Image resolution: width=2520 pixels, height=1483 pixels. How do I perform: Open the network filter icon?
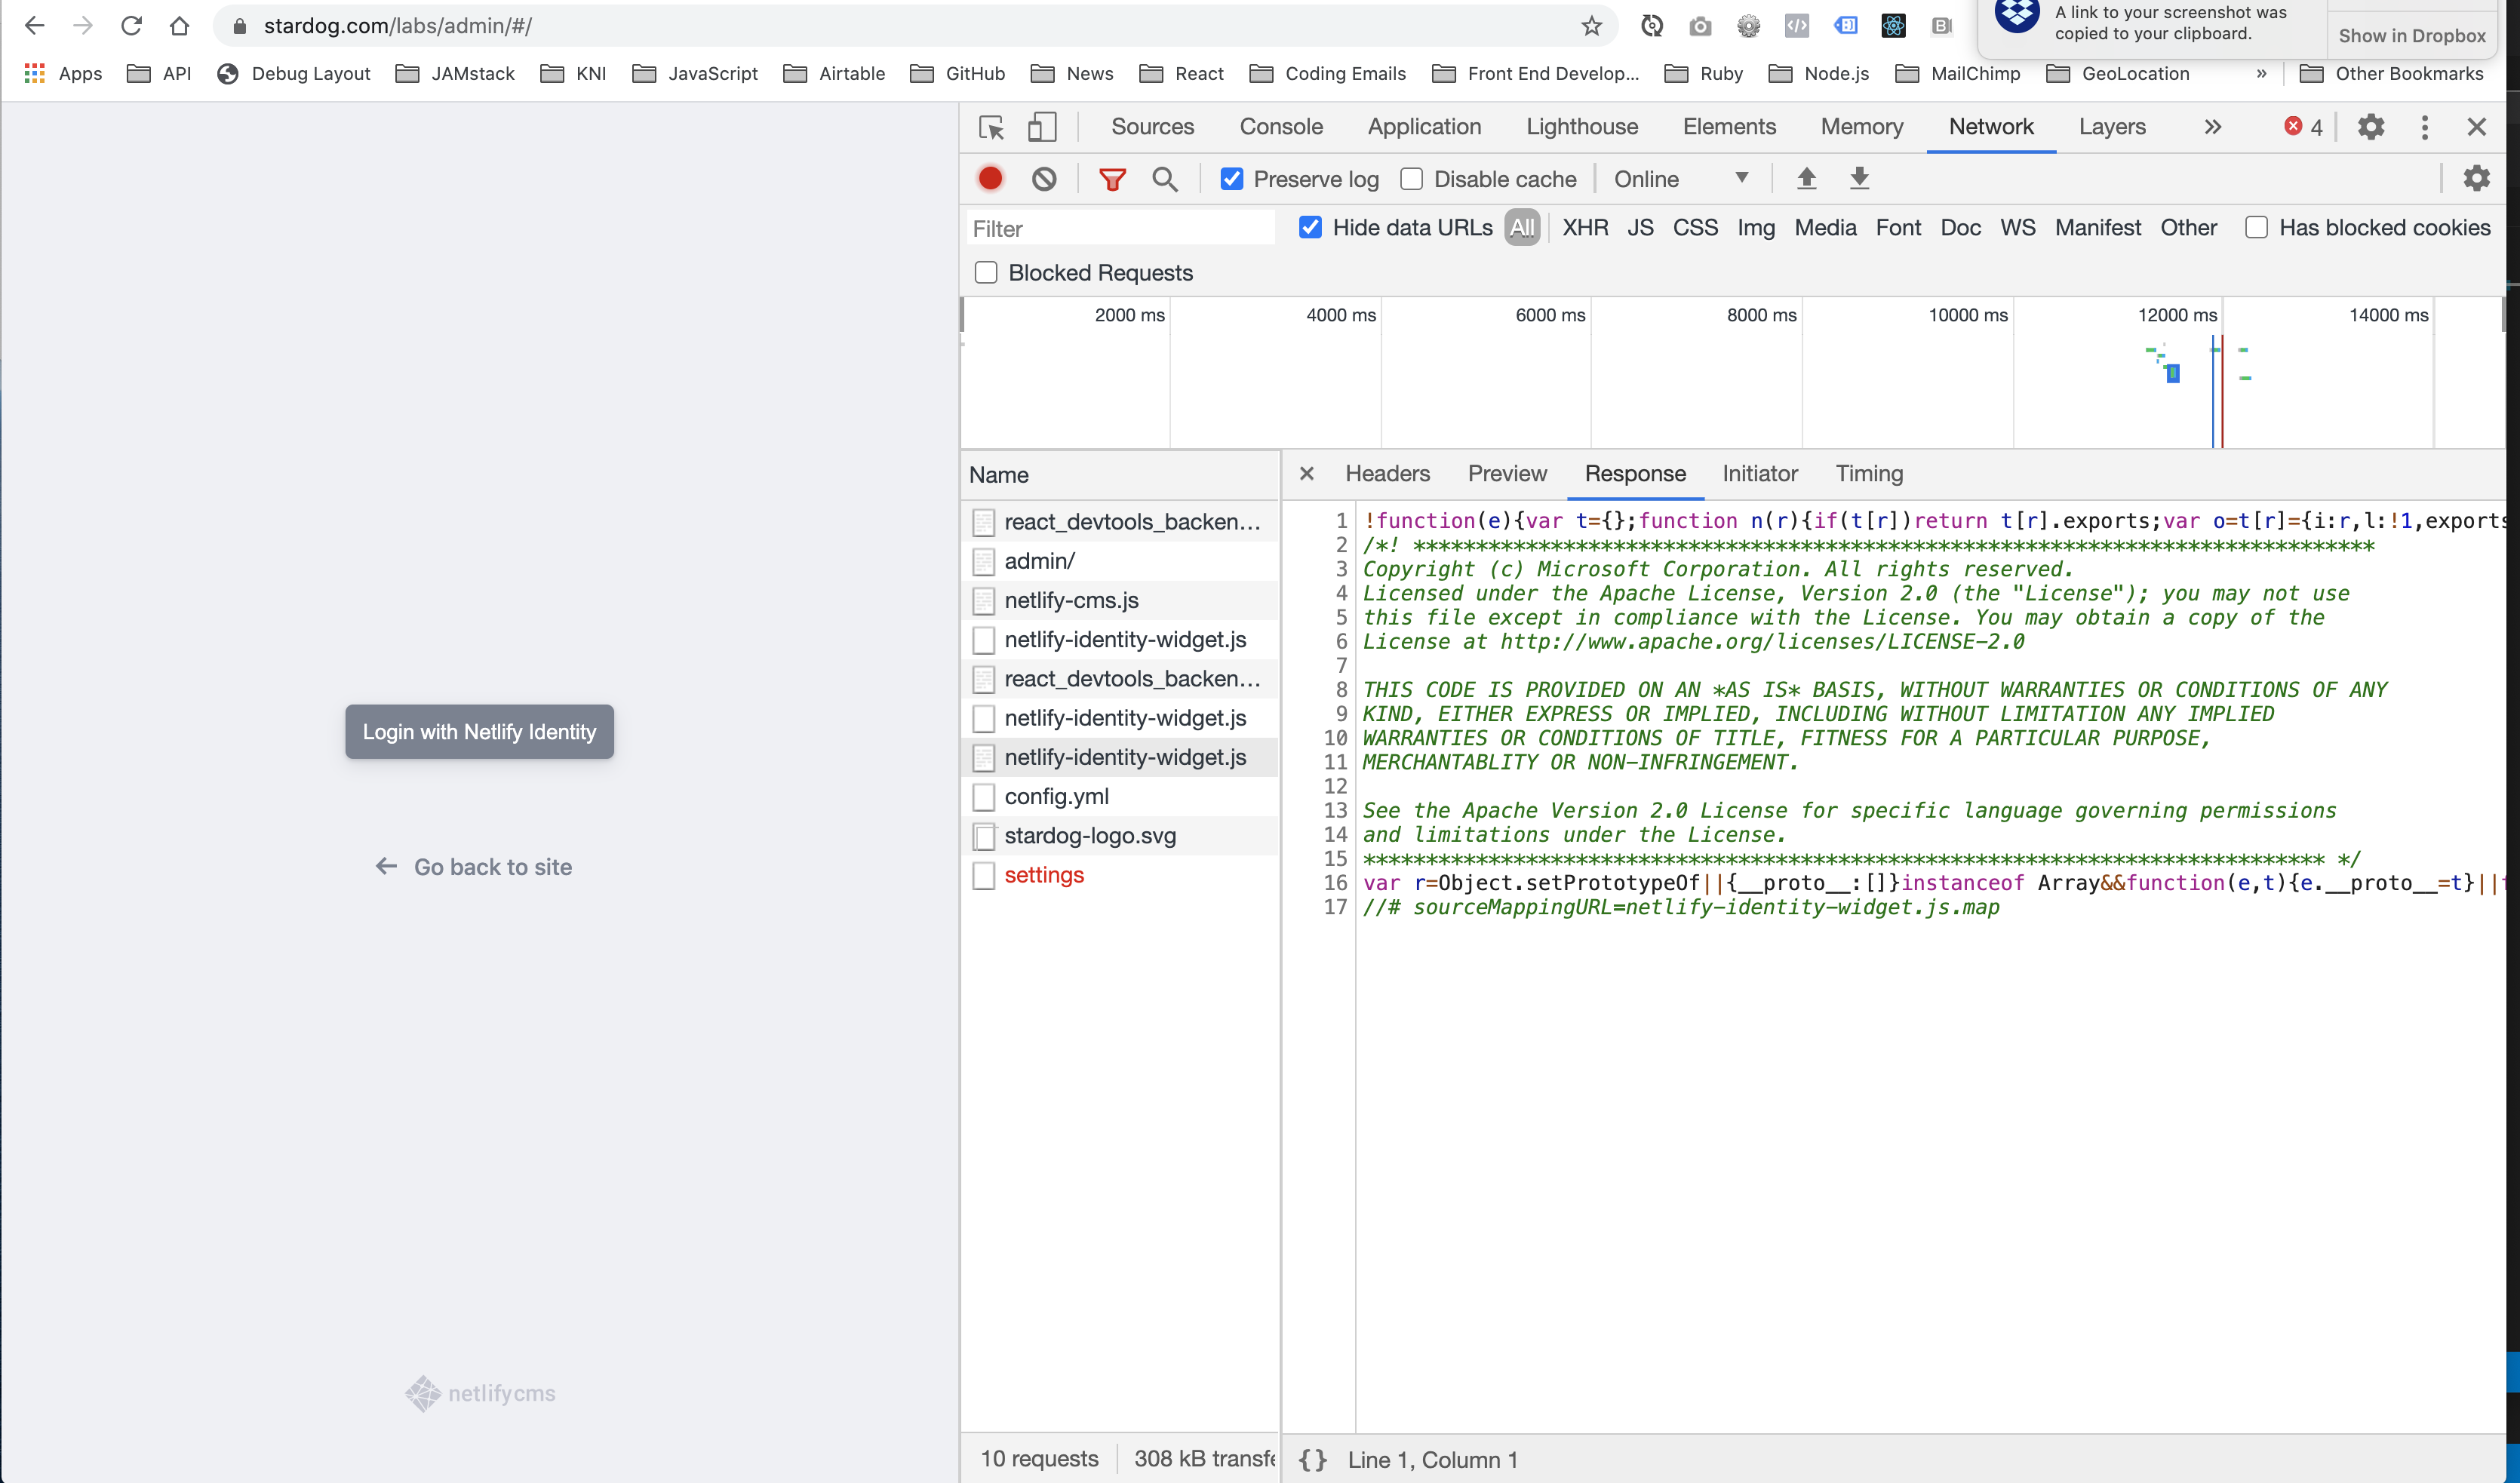coord(1112,178)
